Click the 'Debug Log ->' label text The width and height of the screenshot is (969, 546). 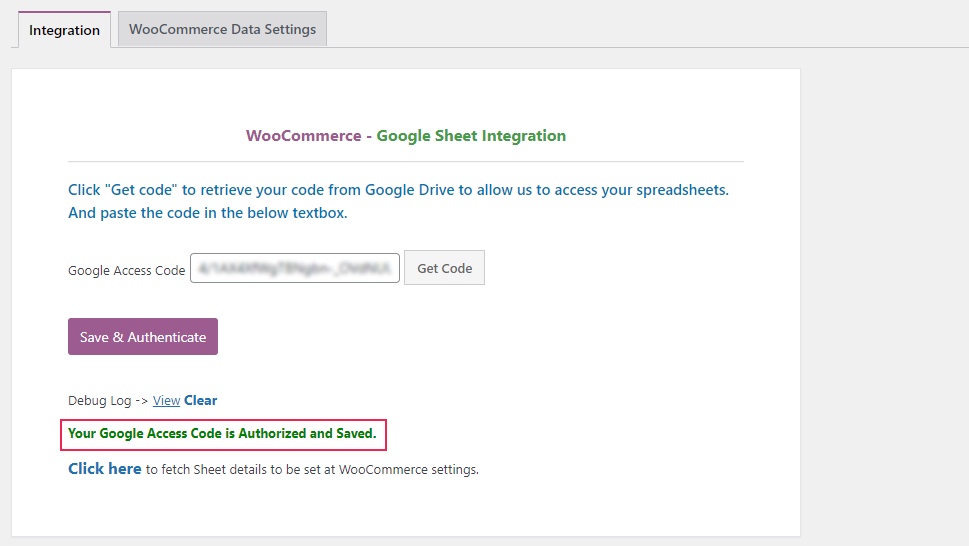pos(108,400)
